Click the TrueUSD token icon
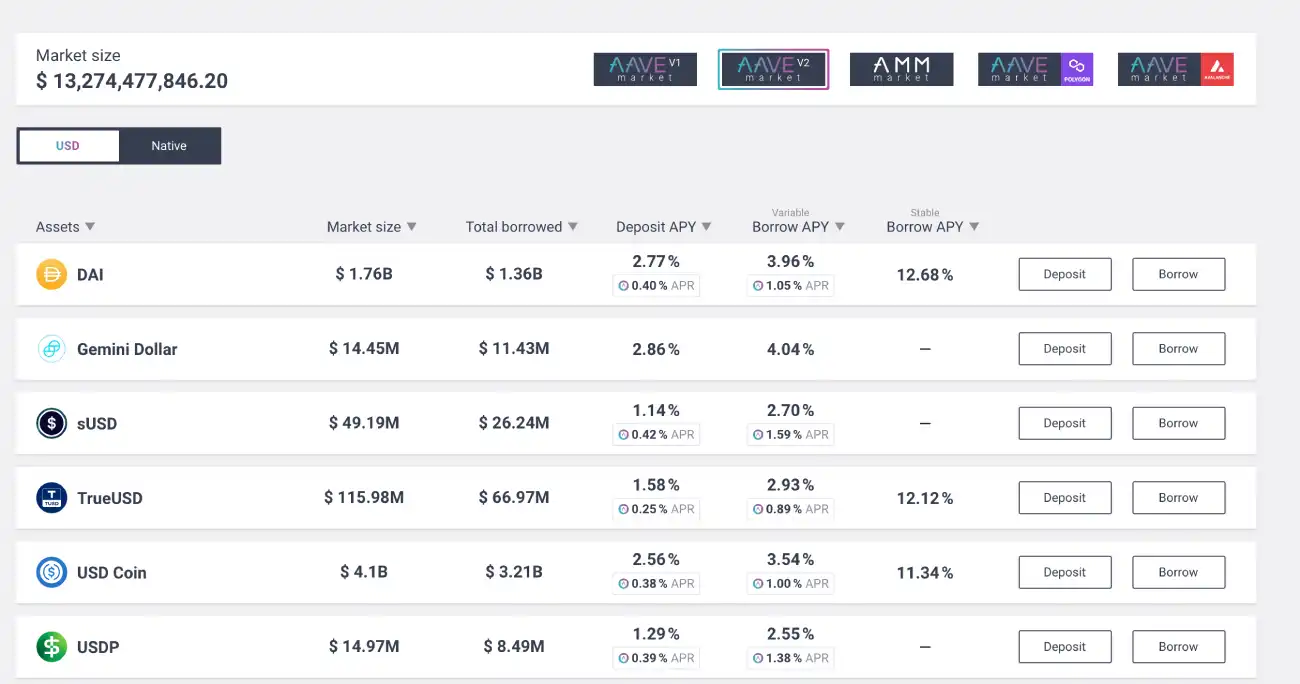This screenshot has height=684, width=1300. (51, 498)
